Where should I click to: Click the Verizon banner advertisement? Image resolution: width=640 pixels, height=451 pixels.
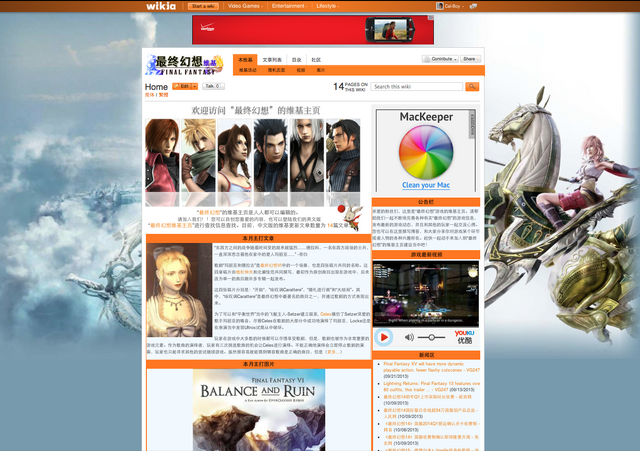click(313, 30)
